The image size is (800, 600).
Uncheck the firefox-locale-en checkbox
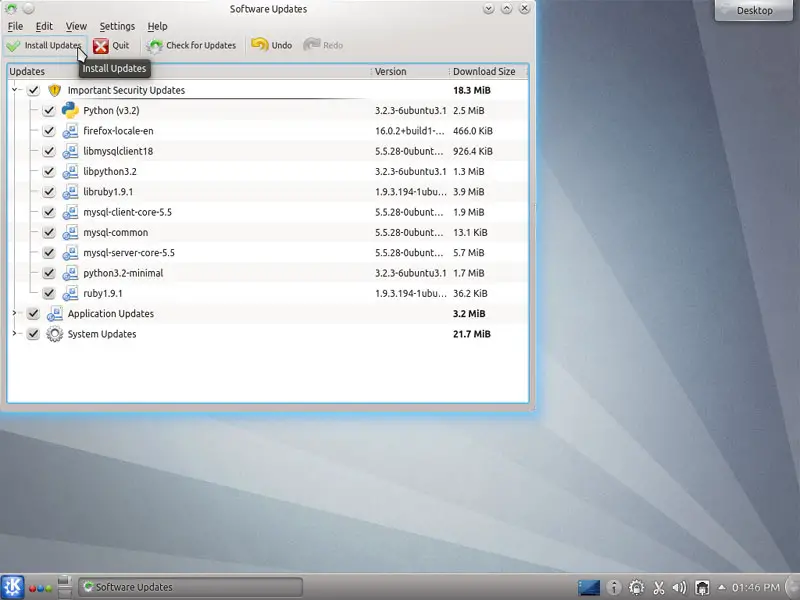[48, 131]
